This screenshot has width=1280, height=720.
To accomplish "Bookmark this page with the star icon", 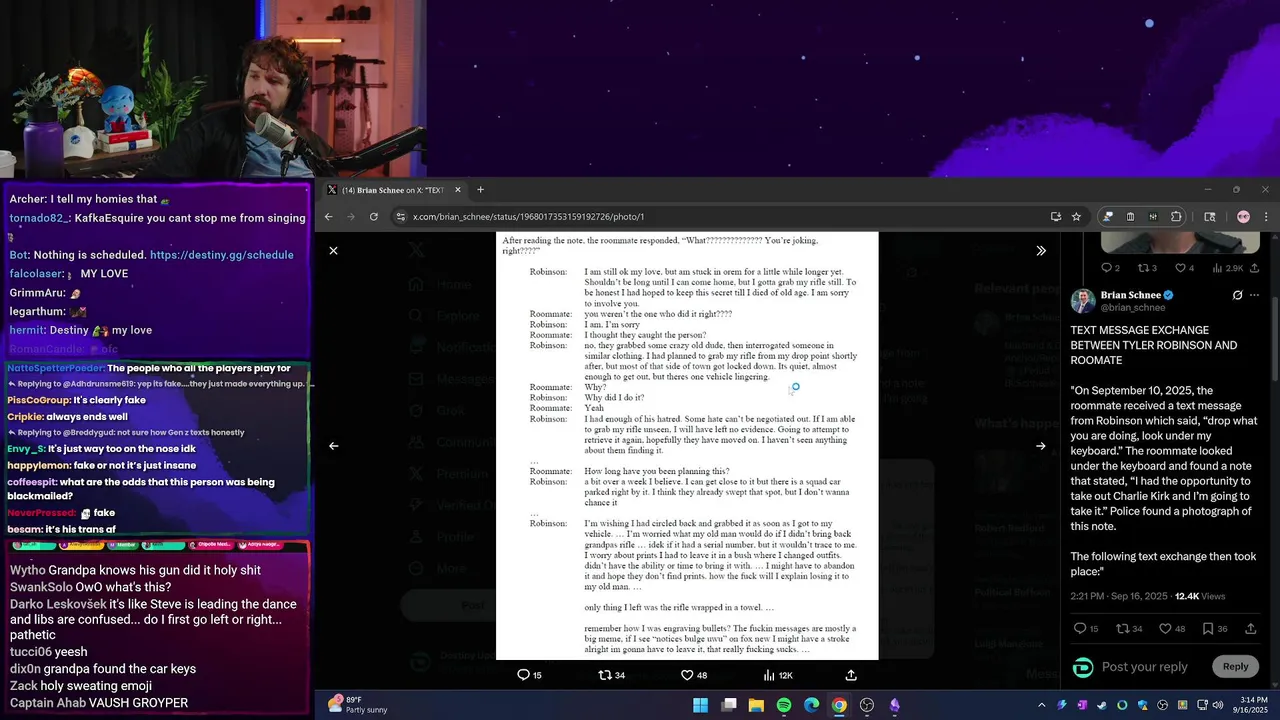I will coord(1077,216).
